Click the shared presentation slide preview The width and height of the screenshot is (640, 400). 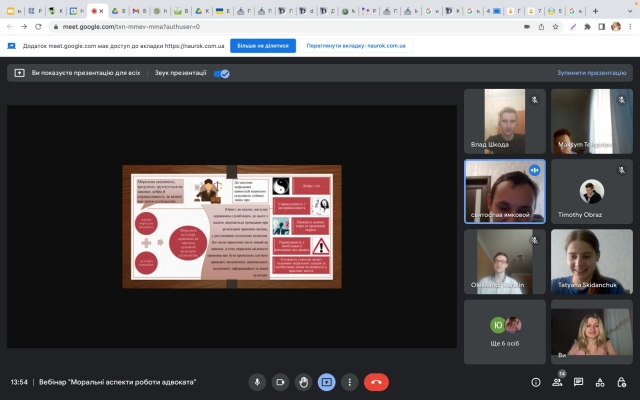point(232,224)
